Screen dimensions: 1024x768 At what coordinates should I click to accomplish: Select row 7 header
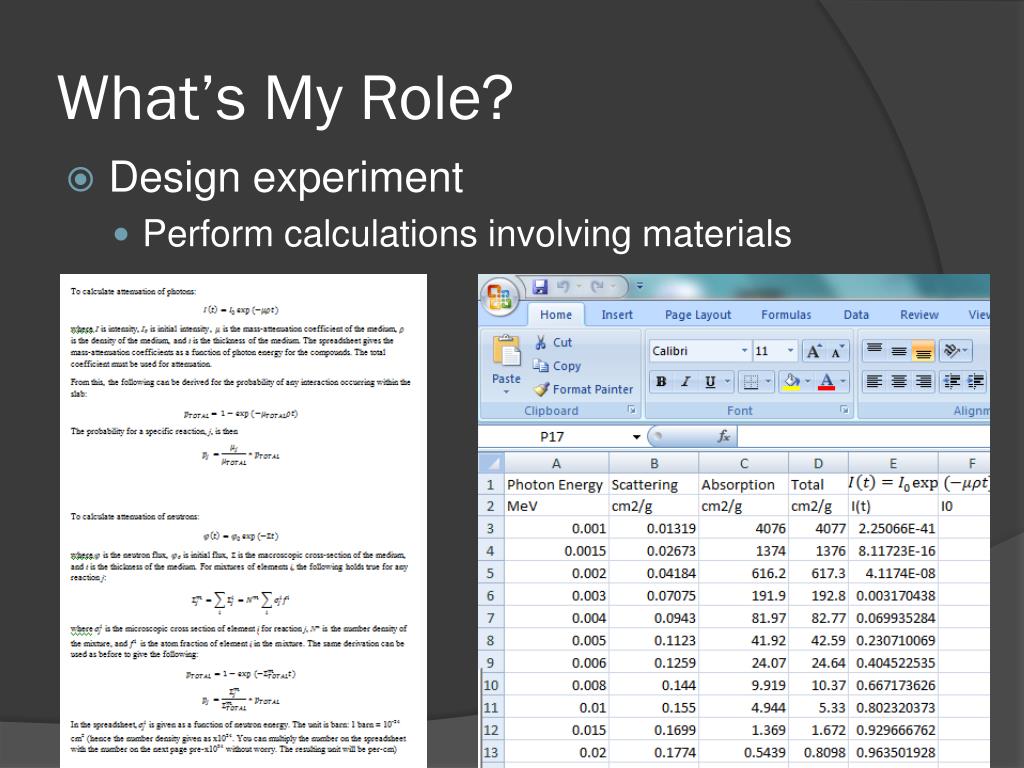tap(491, 618)
